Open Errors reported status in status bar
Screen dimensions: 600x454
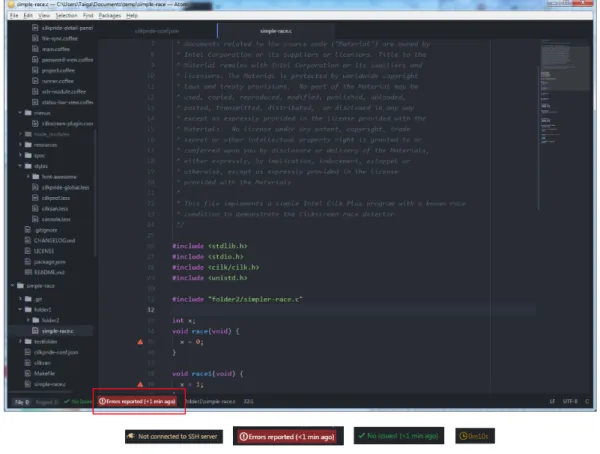pos(137,401)
